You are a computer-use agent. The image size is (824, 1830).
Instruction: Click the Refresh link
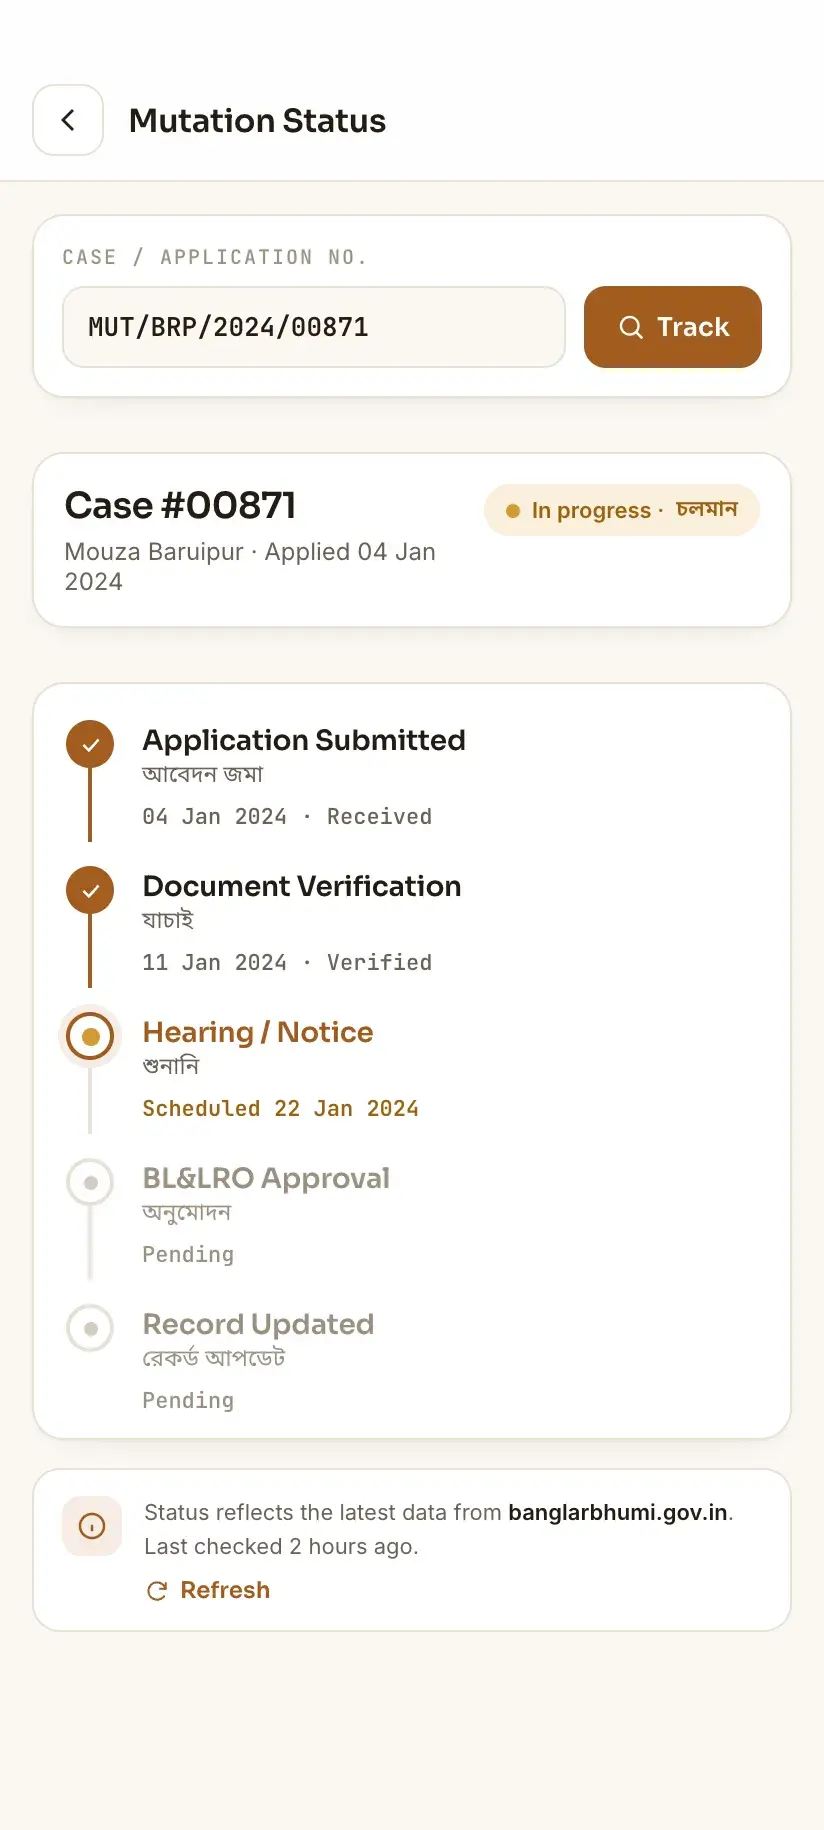(208, 1590)
